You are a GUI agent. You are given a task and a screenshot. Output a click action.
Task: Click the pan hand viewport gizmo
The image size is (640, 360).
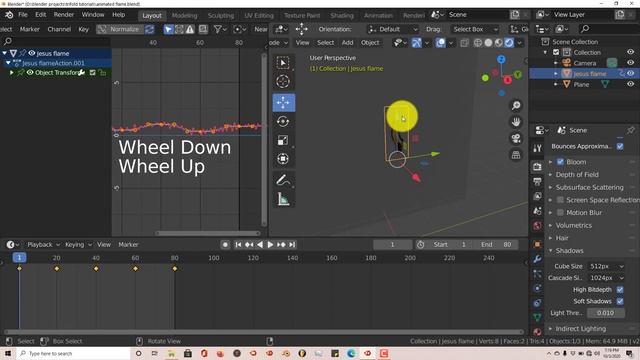click(516, 122)
